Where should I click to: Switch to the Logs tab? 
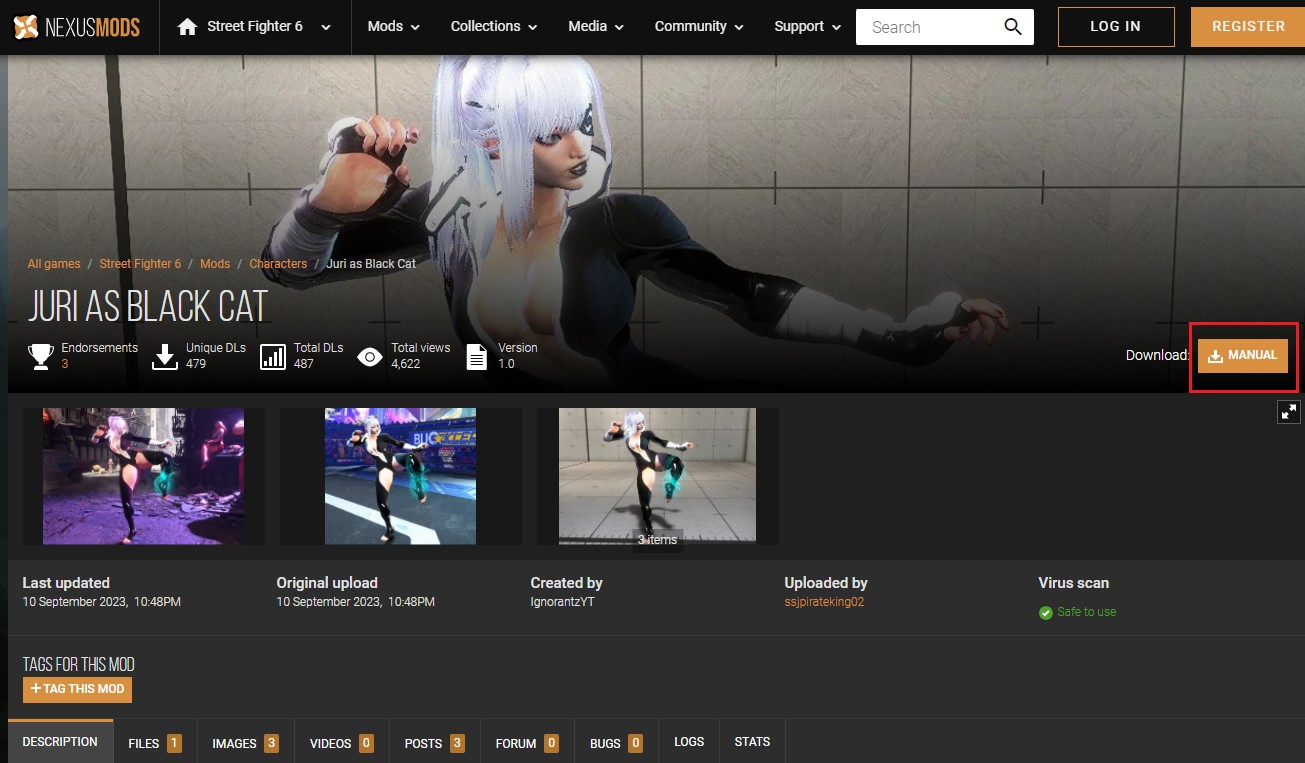point(689,742)
